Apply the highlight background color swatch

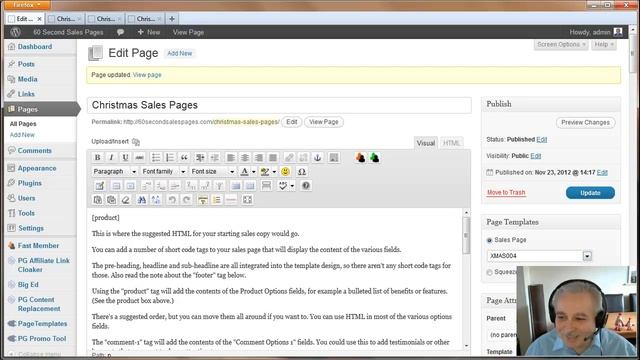click(265, 171)
